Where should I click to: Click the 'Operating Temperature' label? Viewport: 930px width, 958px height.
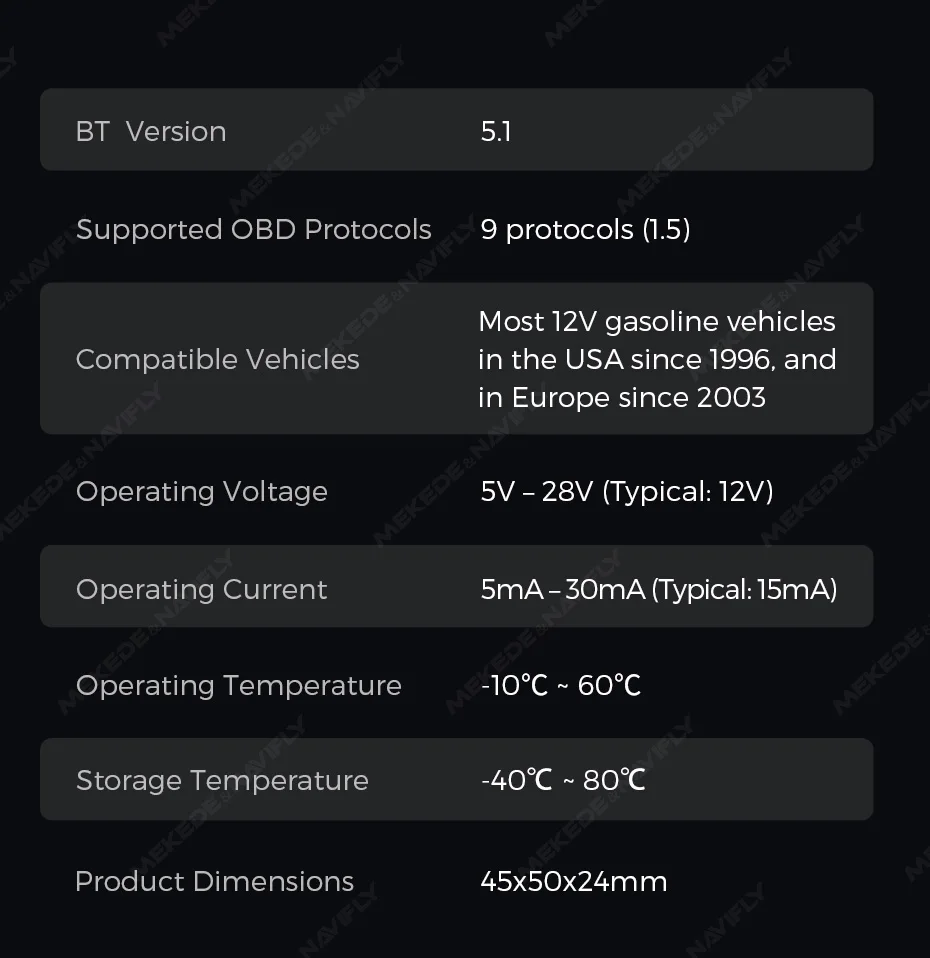point(239,685)
